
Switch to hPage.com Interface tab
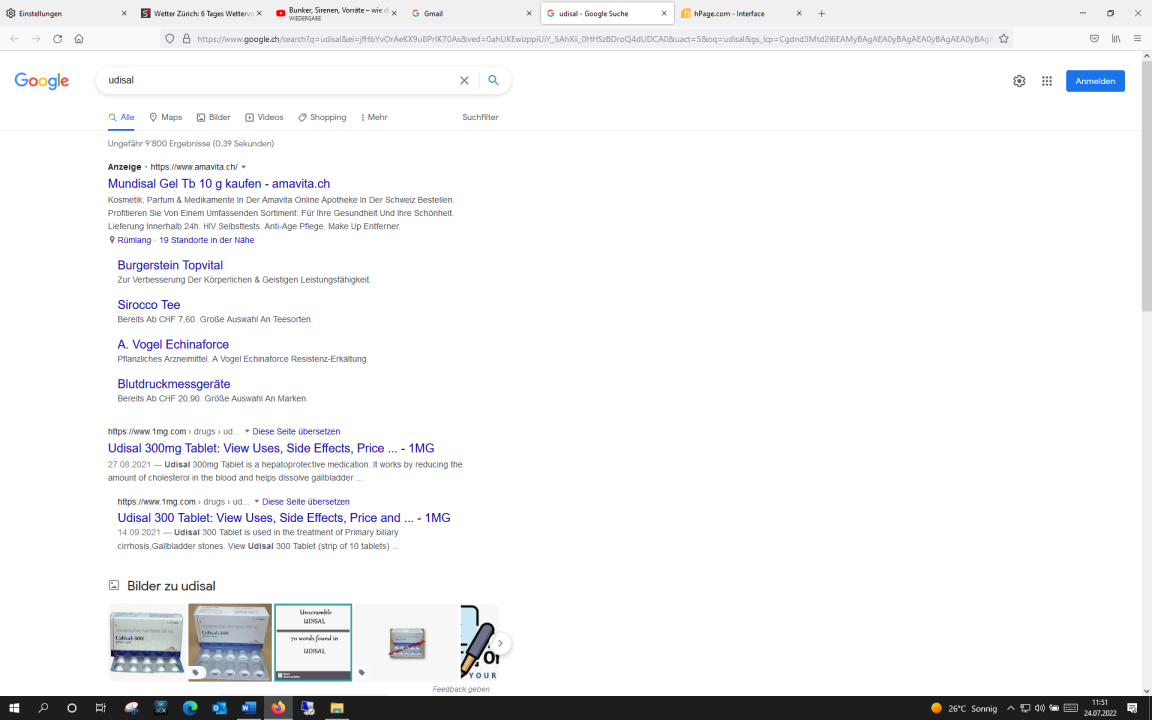pyautogui.click(x=741, y=13)
